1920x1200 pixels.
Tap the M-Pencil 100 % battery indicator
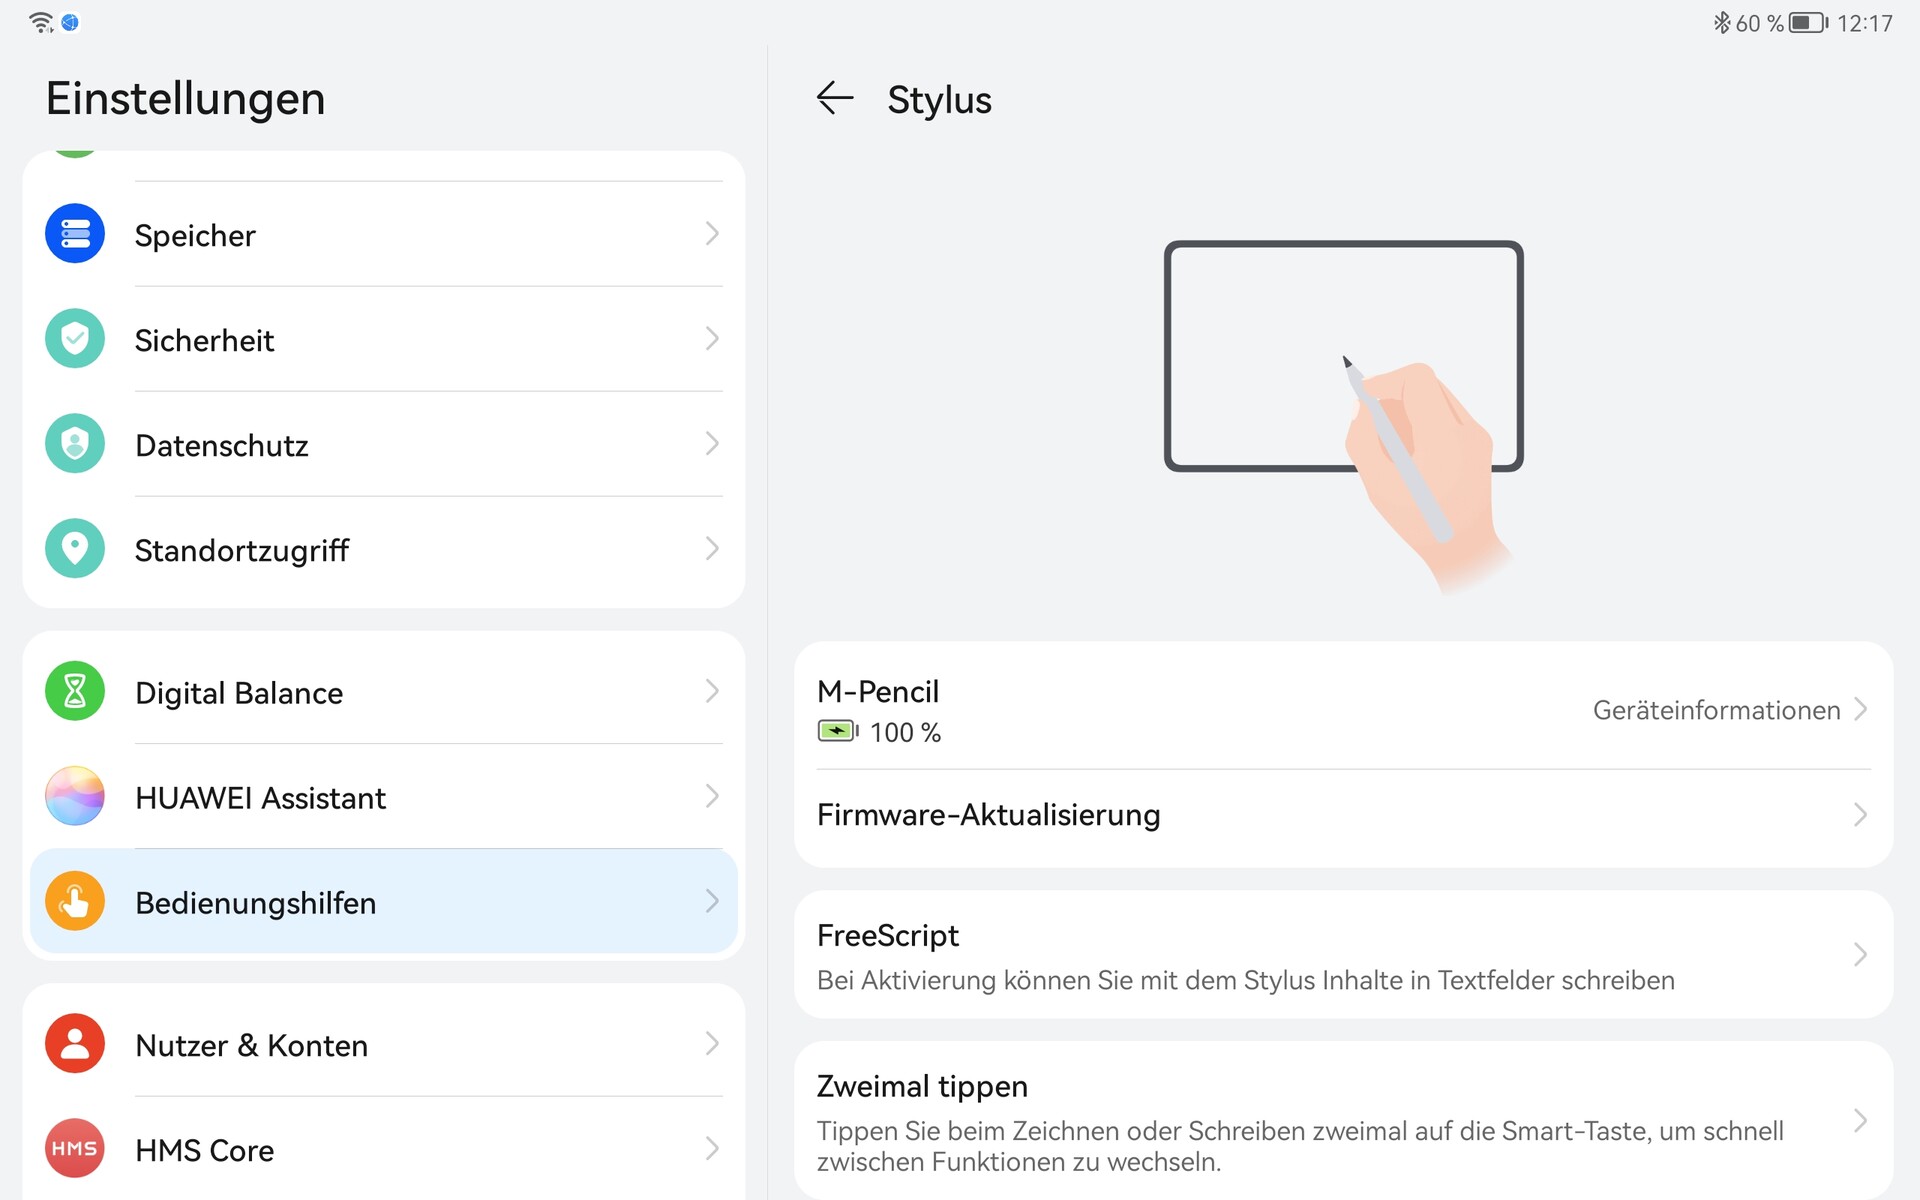879,732
